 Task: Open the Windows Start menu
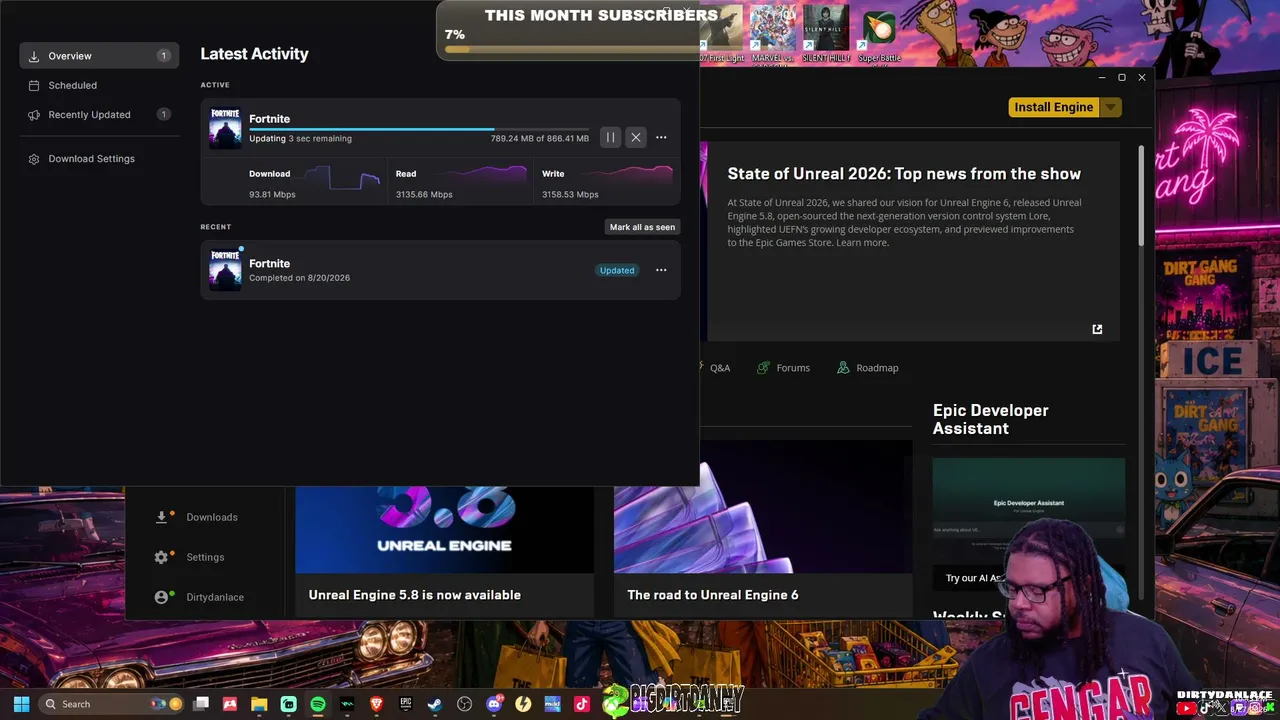[21, 704]
